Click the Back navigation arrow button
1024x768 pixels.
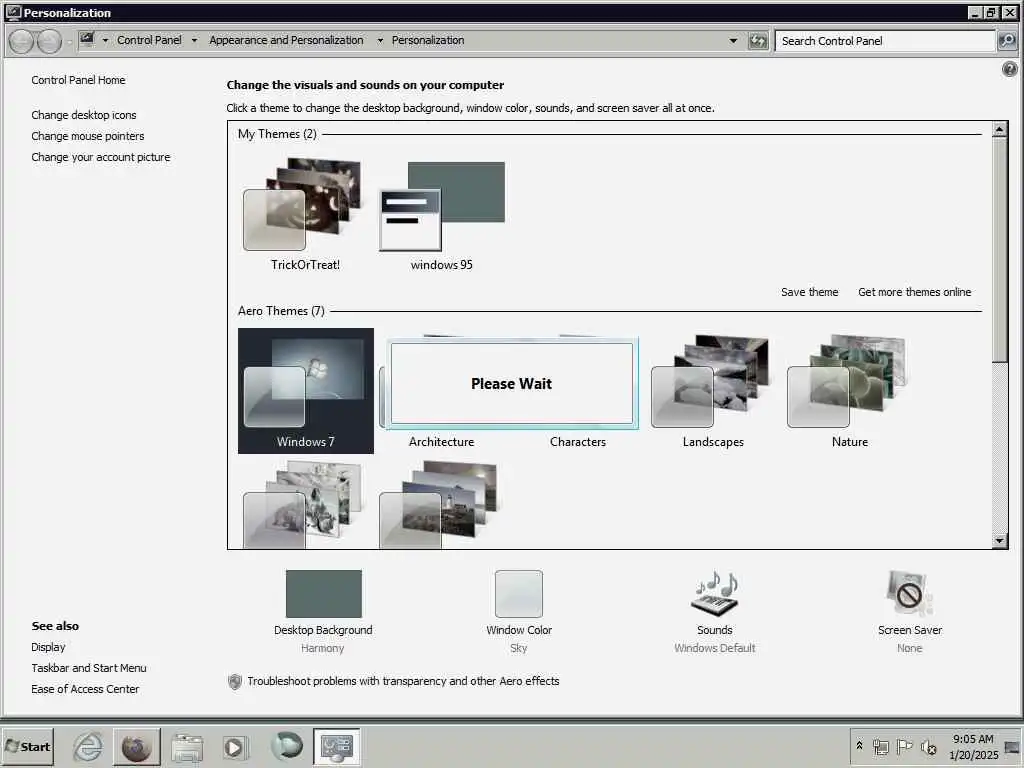[x=21, y=41]
